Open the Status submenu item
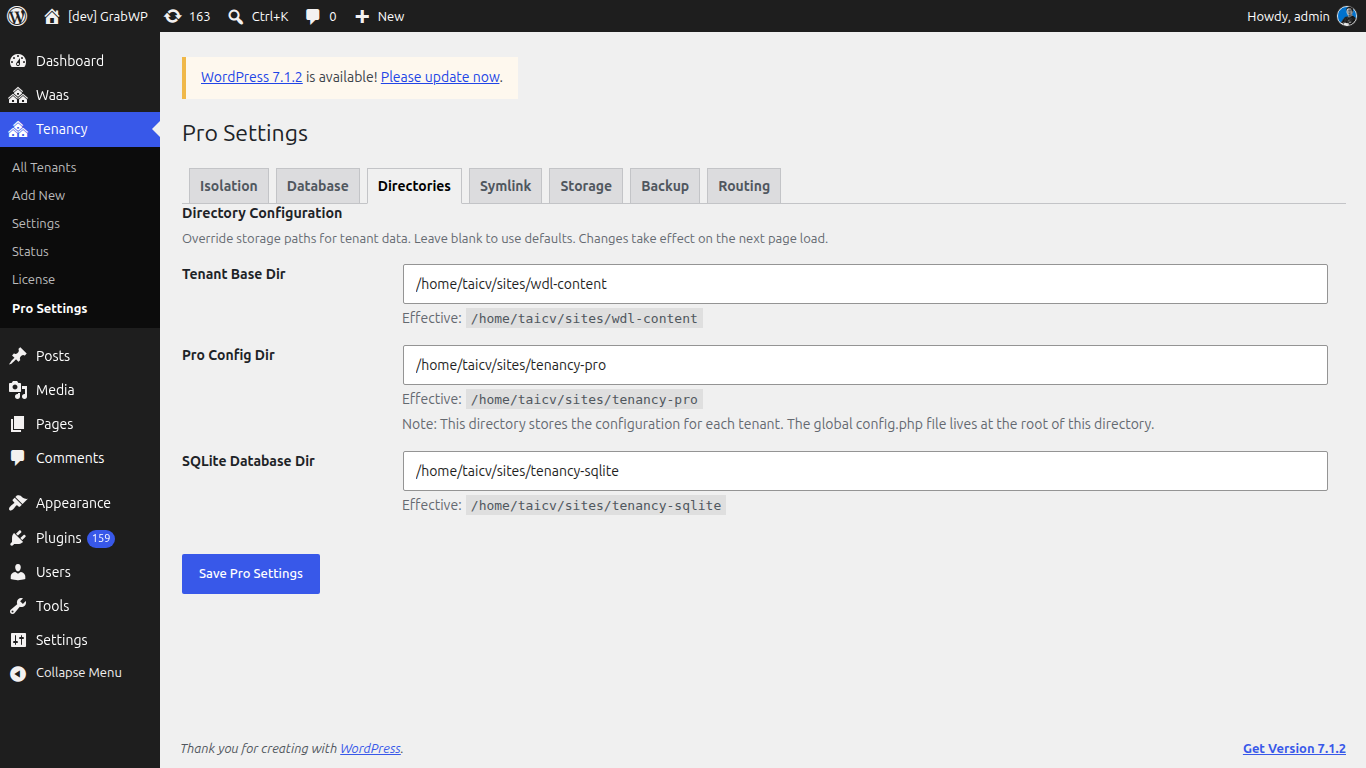The width and height of the screenshot is (1366, 768). [x=30, y=251]
